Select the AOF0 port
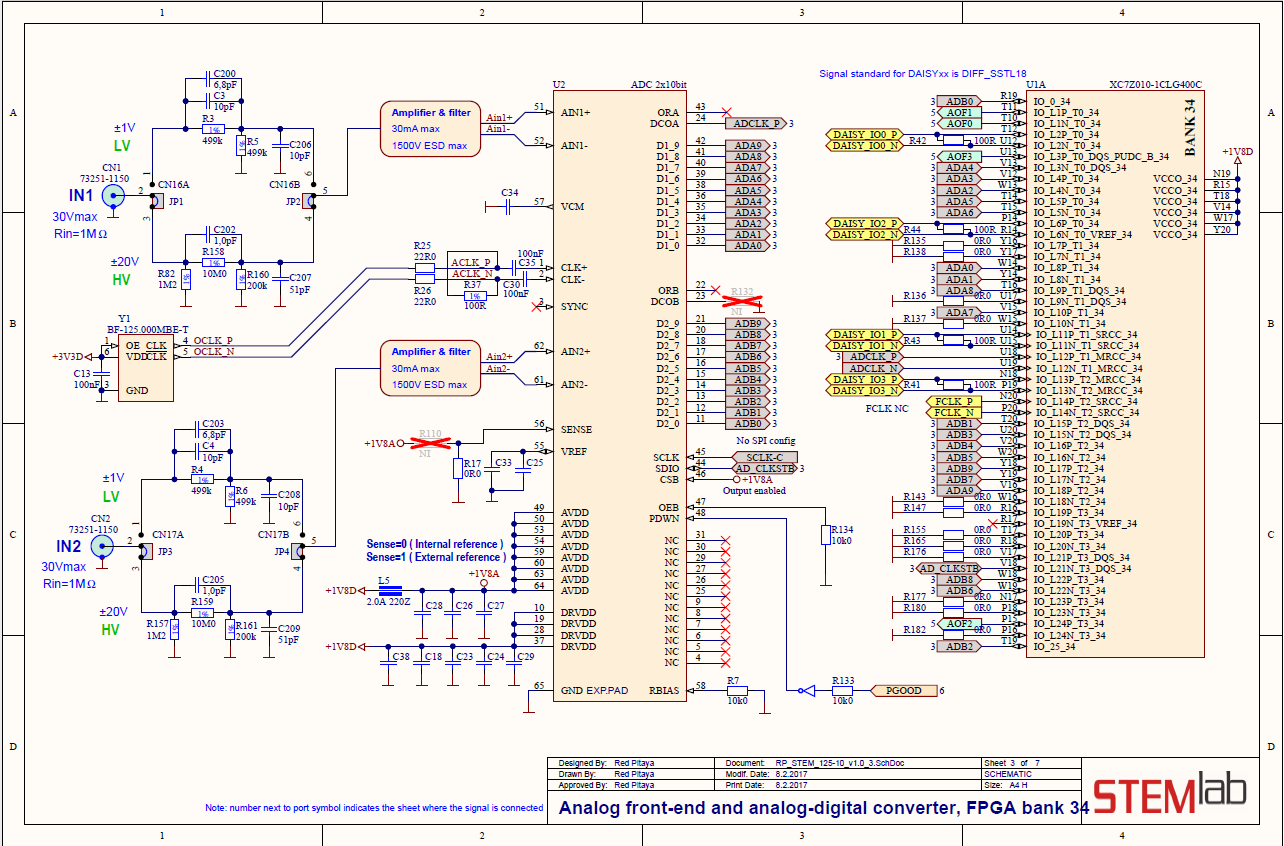Screen dimensions: 1284x846 click(x=959, y=124)
